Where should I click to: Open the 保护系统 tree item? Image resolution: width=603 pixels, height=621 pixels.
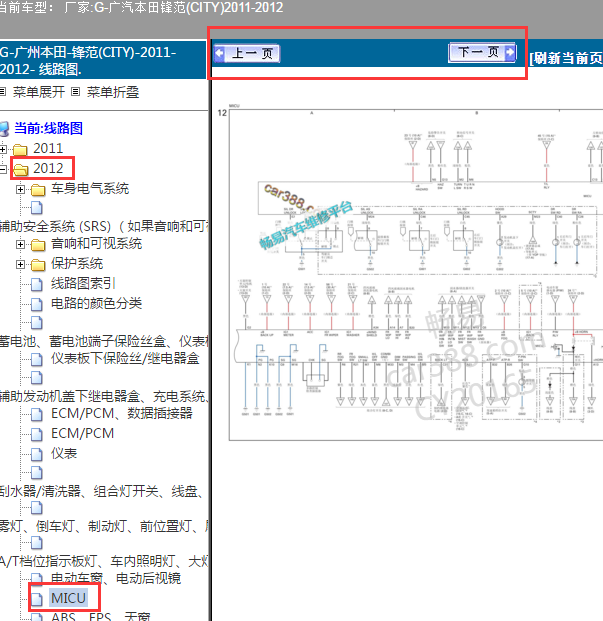pos(77,264)
